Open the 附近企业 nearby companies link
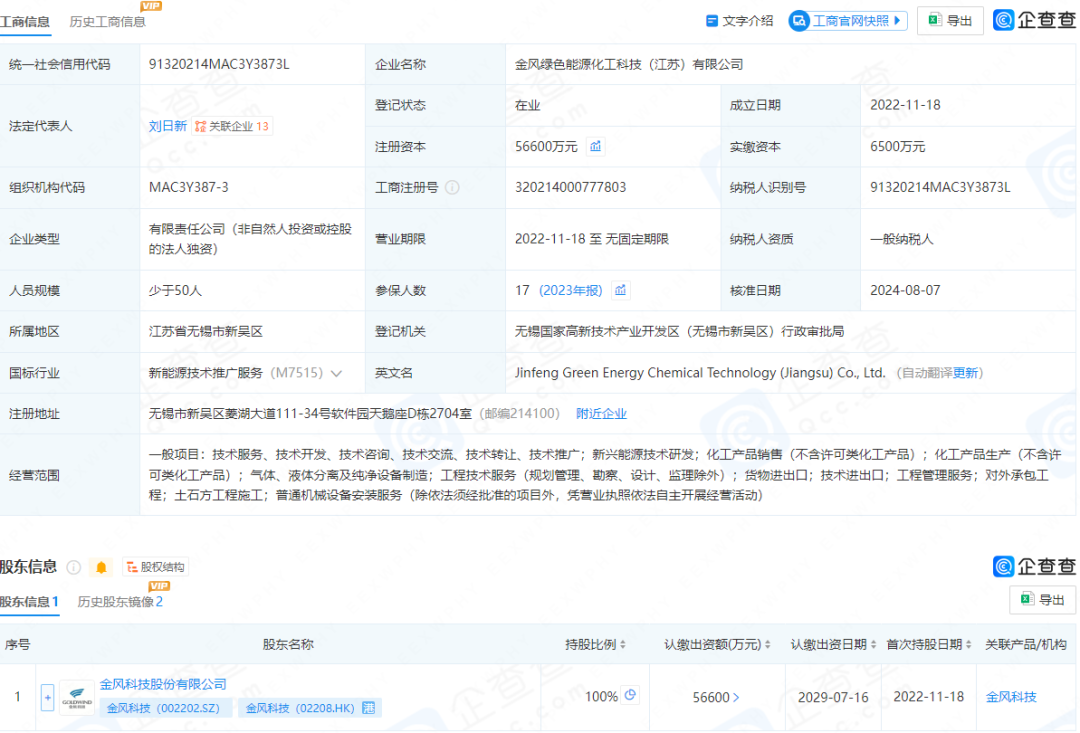Image resolution: width=1080 pixels, height=733 pixels. [601, 413]
